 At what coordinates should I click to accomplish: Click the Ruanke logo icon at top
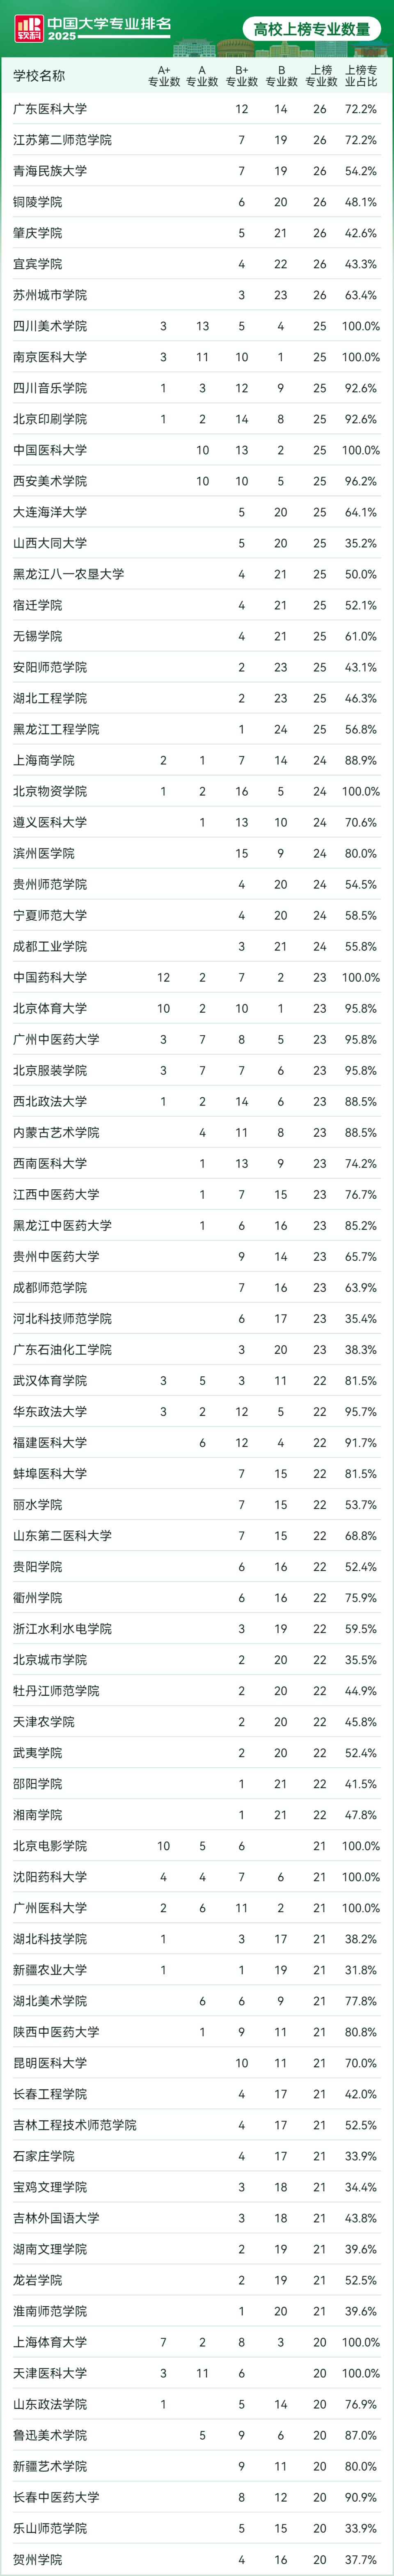[x=29, y=28]
